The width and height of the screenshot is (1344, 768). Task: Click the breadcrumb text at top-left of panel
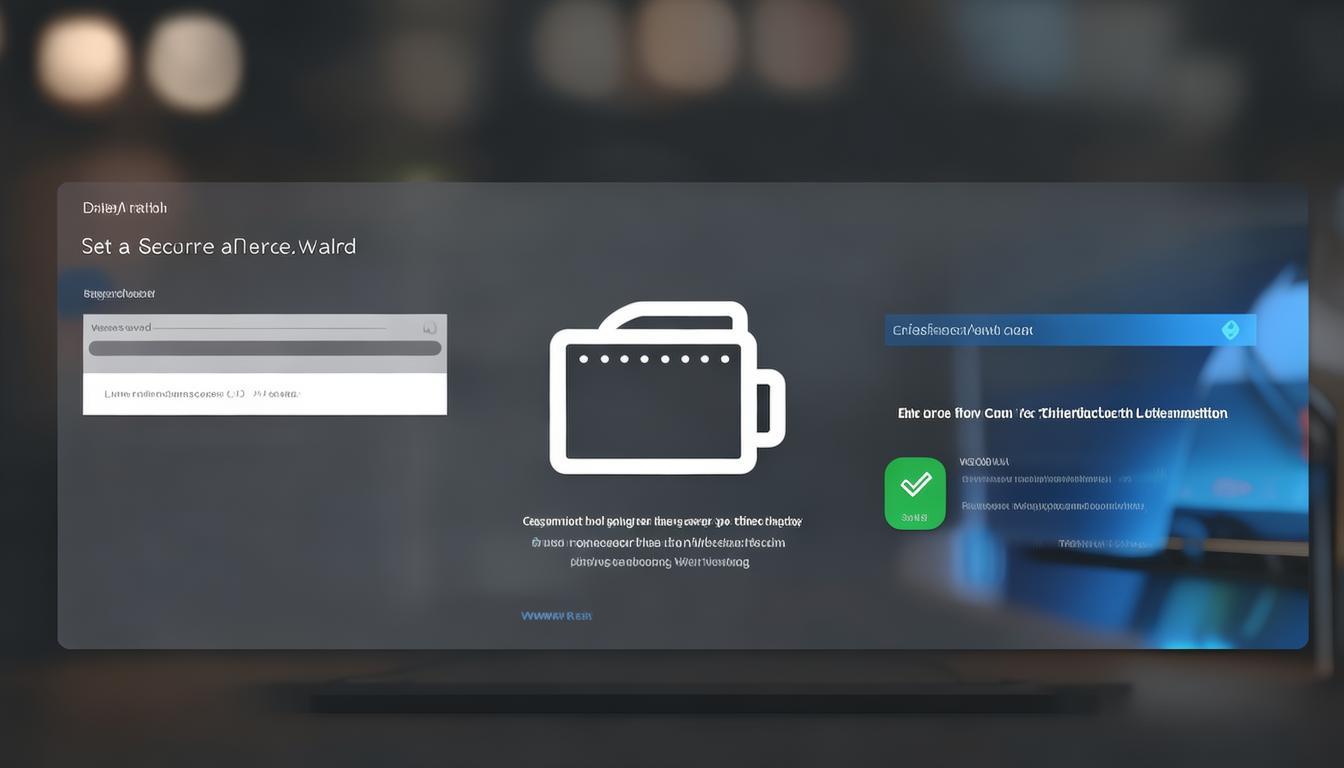tap(125, 208)
